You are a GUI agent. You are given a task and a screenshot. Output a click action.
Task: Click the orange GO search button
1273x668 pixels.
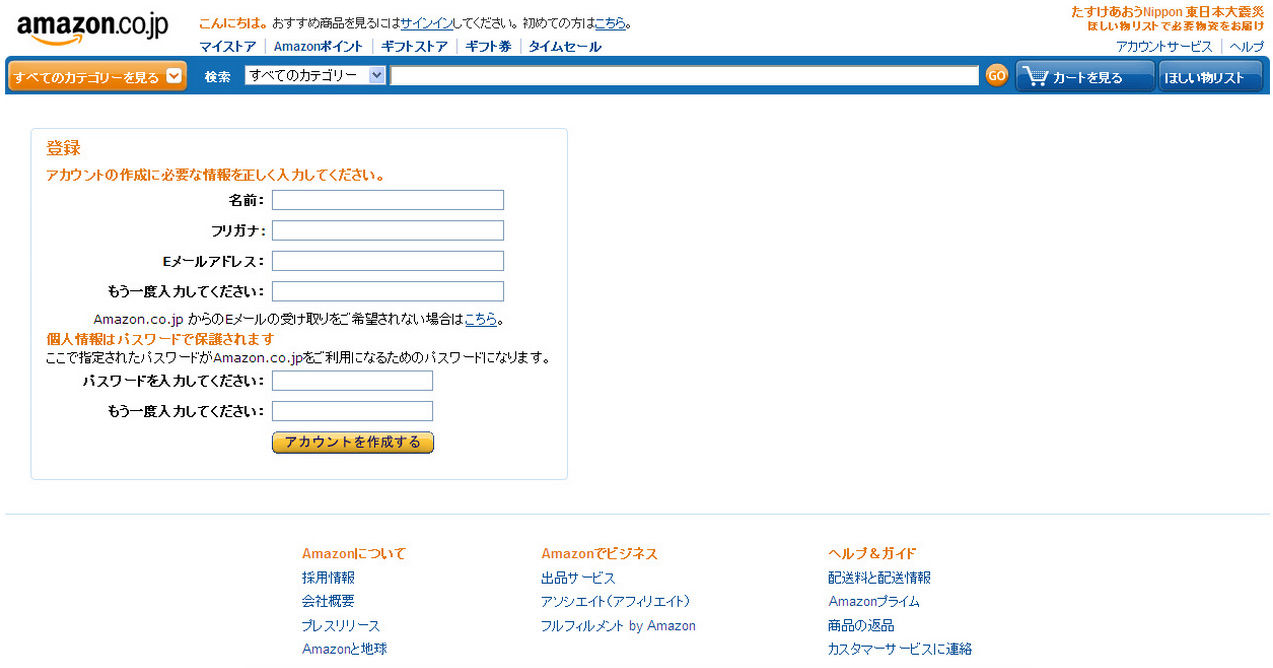(996, 75)
